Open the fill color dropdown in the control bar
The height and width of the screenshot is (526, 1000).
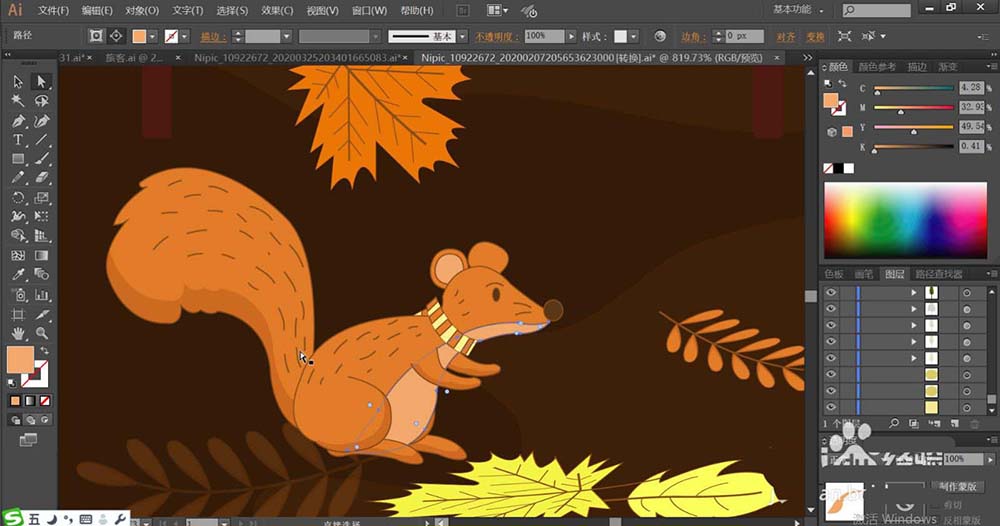[153, 37]
